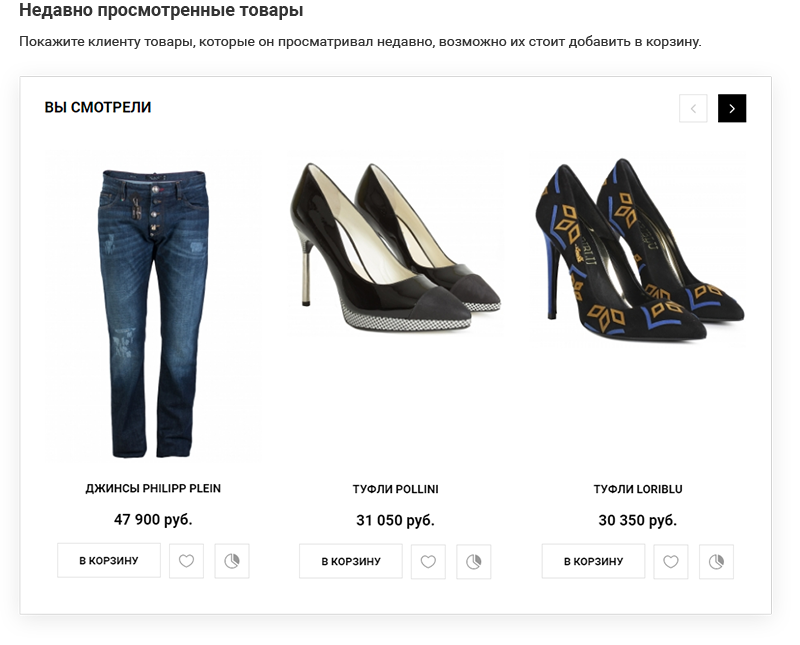Open the Туфли Pollini product title

click(x=395, y=489)
